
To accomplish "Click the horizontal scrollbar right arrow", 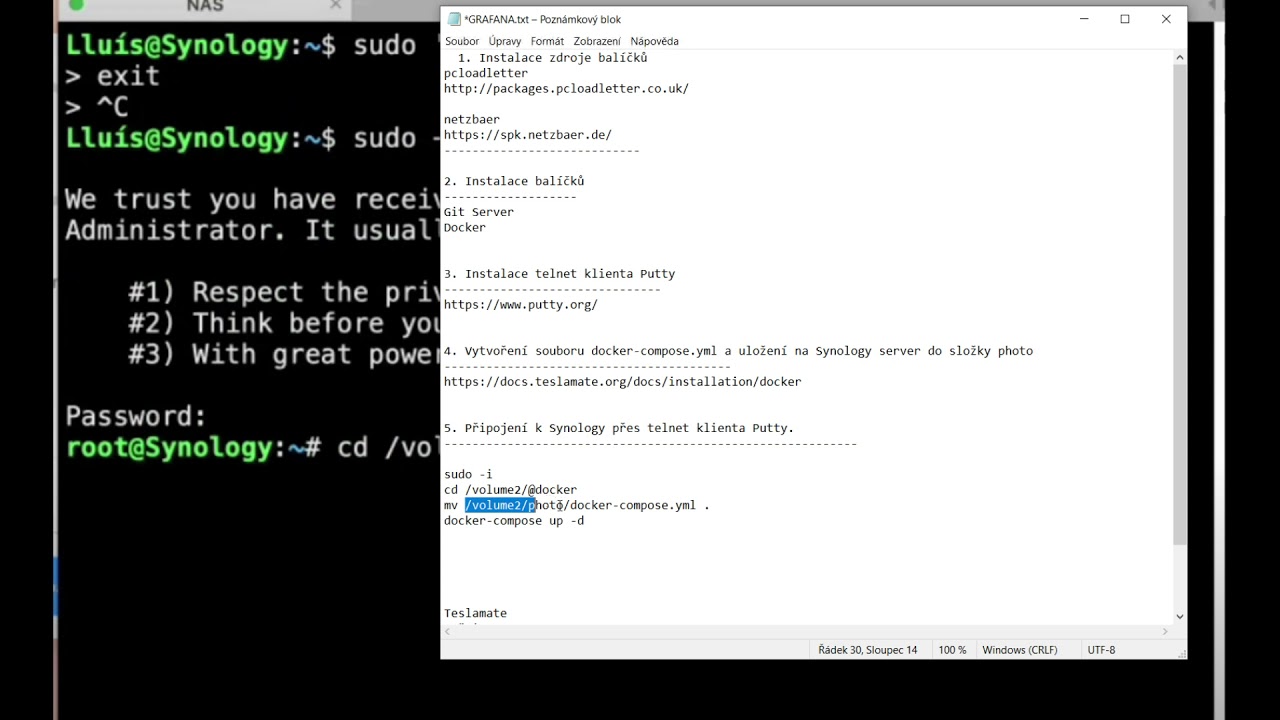I will point(1164,631).
